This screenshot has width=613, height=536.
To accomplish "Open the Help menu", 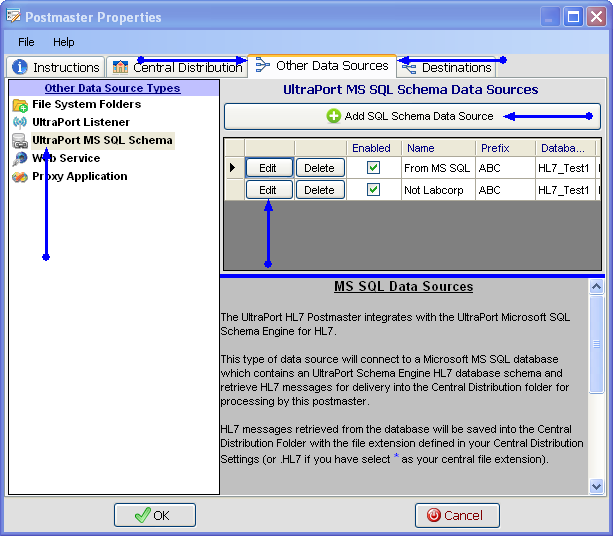I will pos(64,42).
